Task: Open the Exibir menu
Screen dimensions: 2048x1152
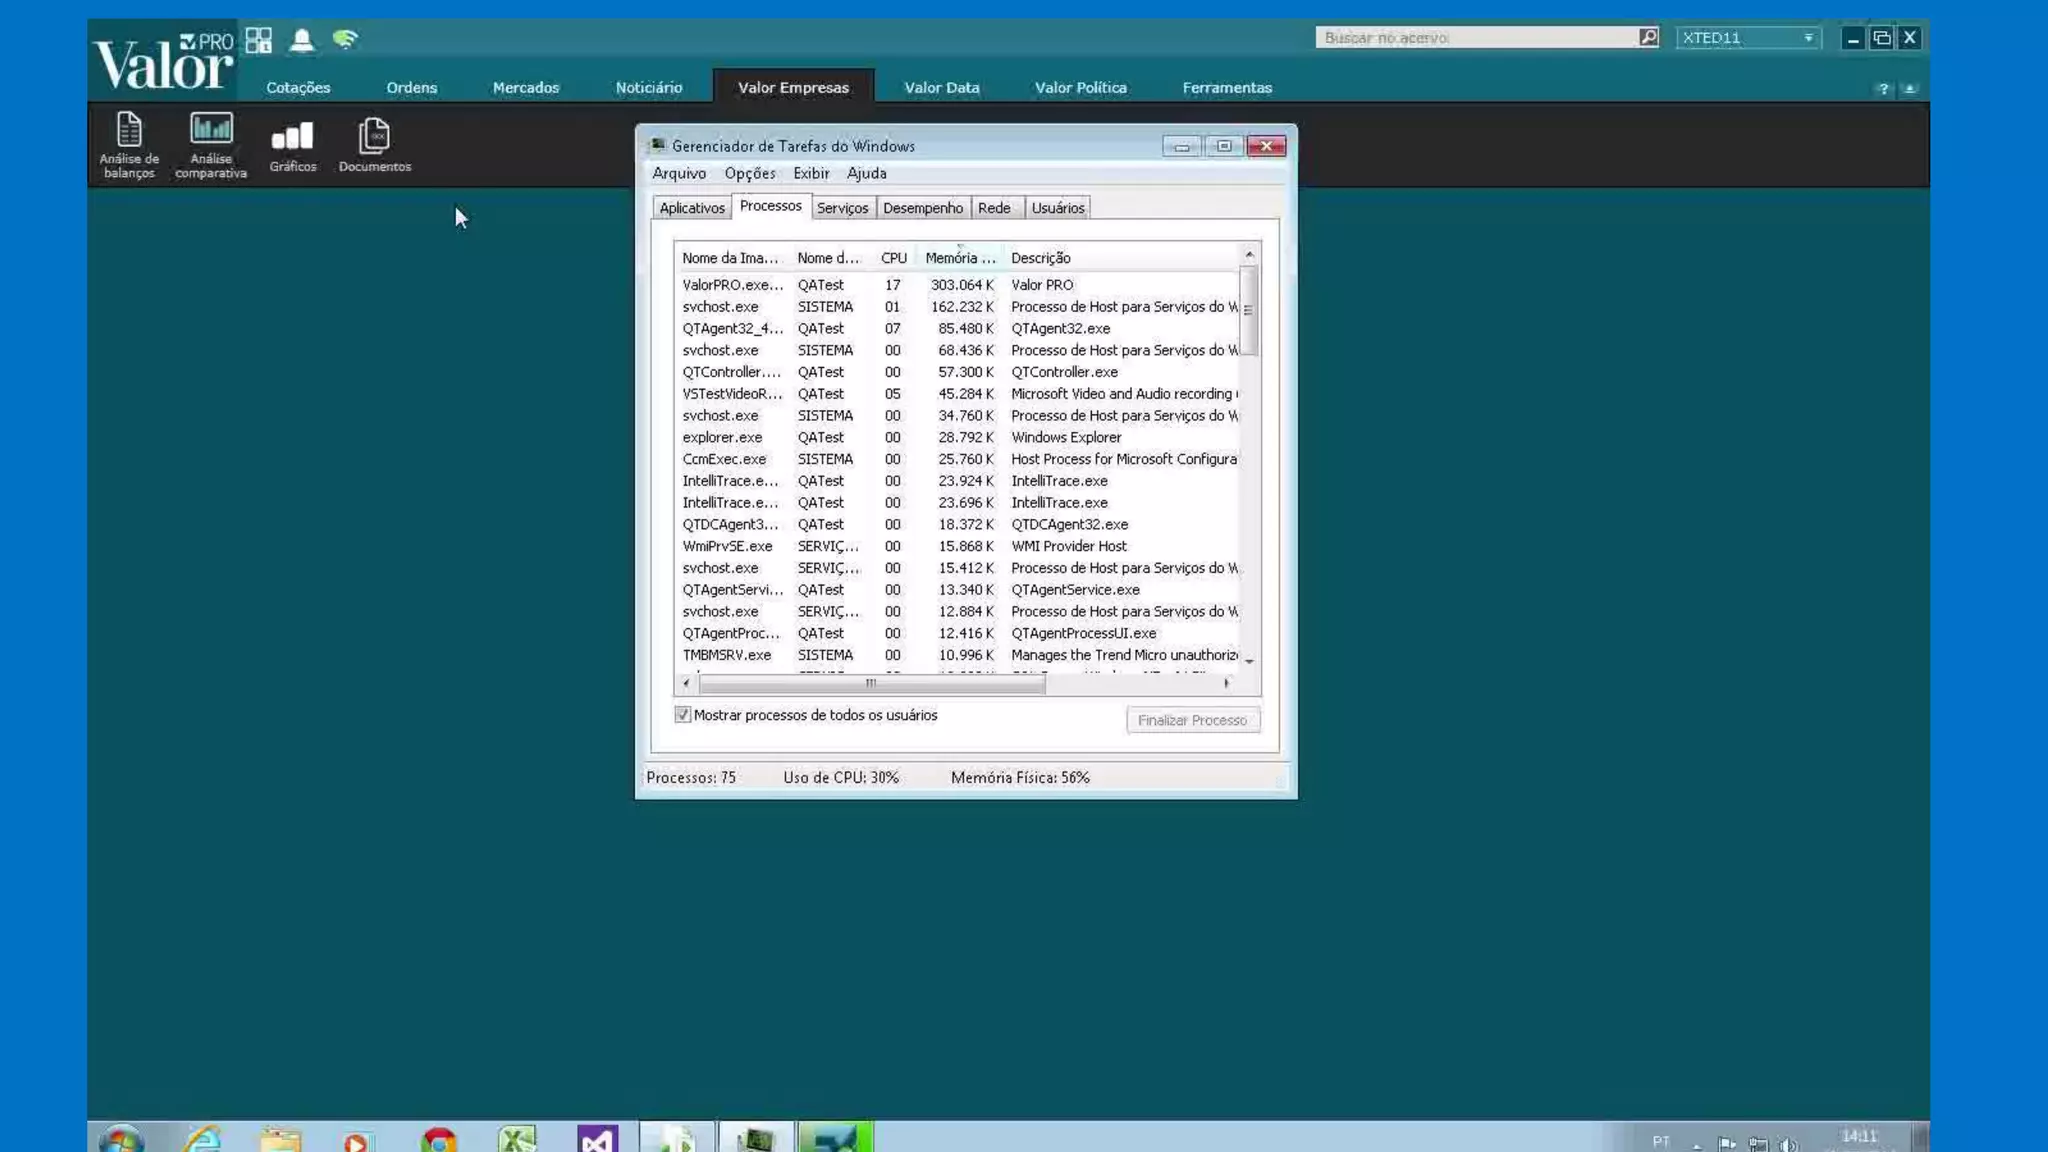Action: (810, 173)
